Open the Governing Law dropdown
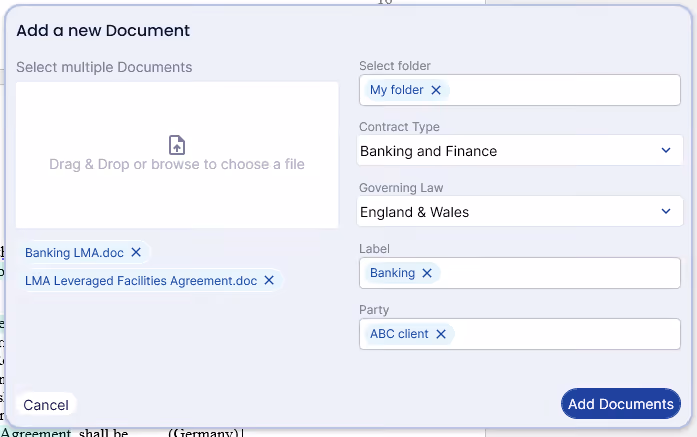Screen dimensions: 697x437 (520, 212)
